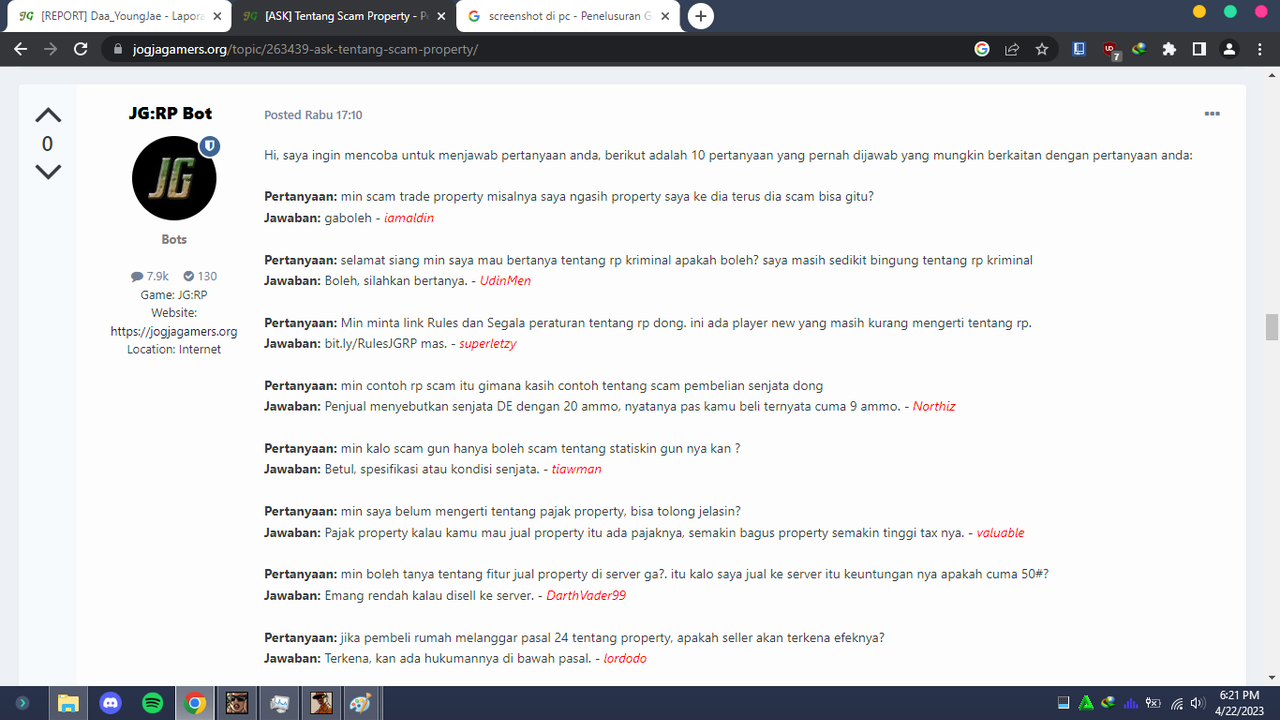Open the sunglasses-face game taskbar icon
The image size is (1280, 720).
coord(237,703)
